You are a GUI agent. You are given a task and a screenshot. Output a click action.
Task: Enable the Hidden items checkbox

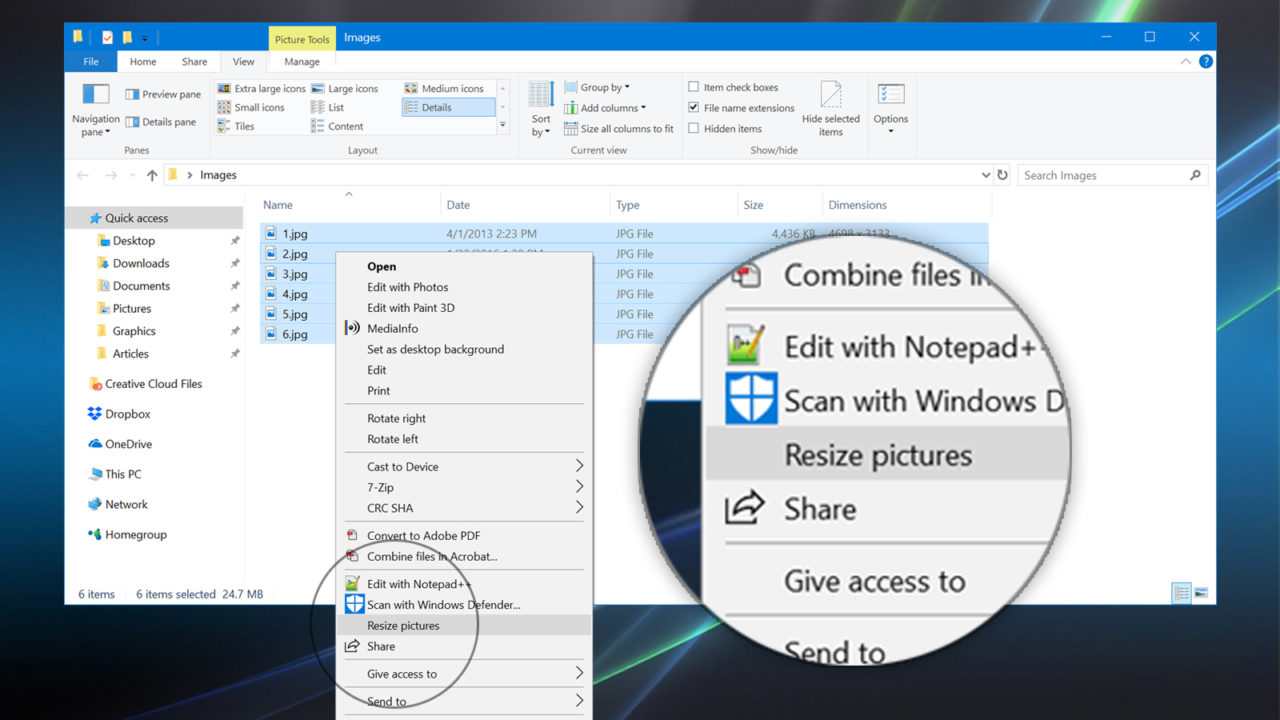coord(693,128)
